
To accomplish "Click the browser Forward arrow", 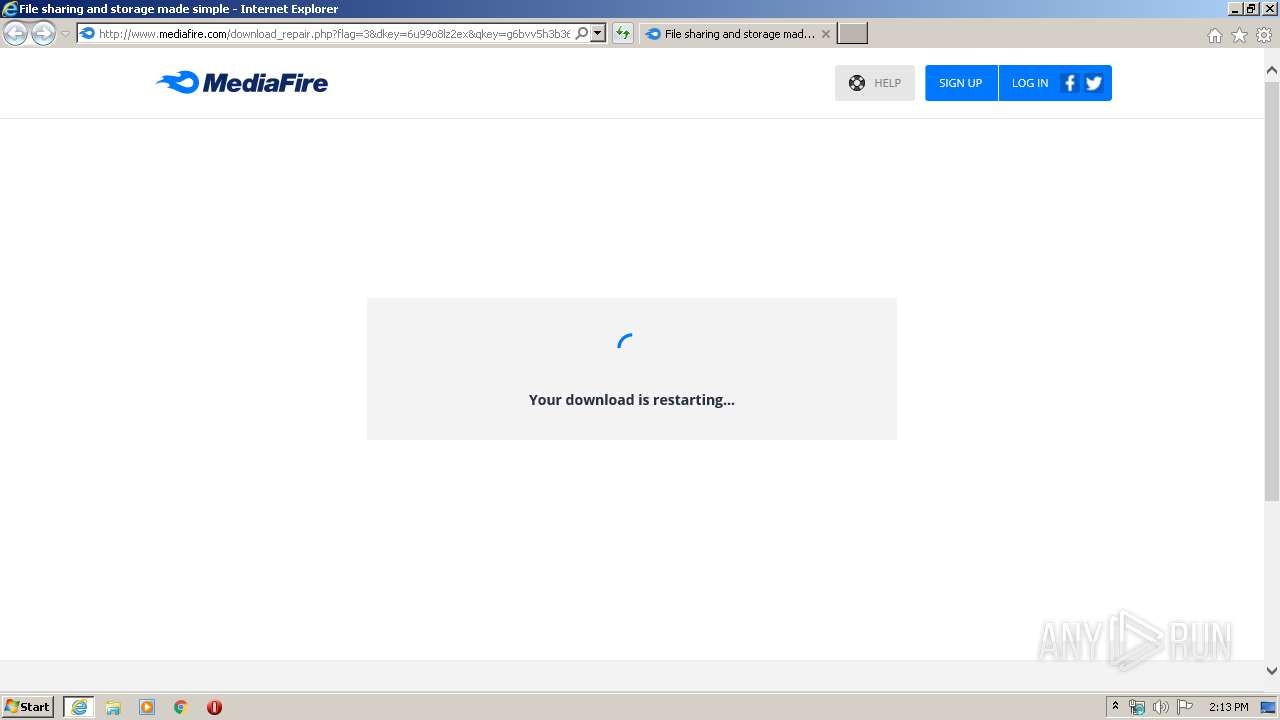I will [x=43, y=34].
